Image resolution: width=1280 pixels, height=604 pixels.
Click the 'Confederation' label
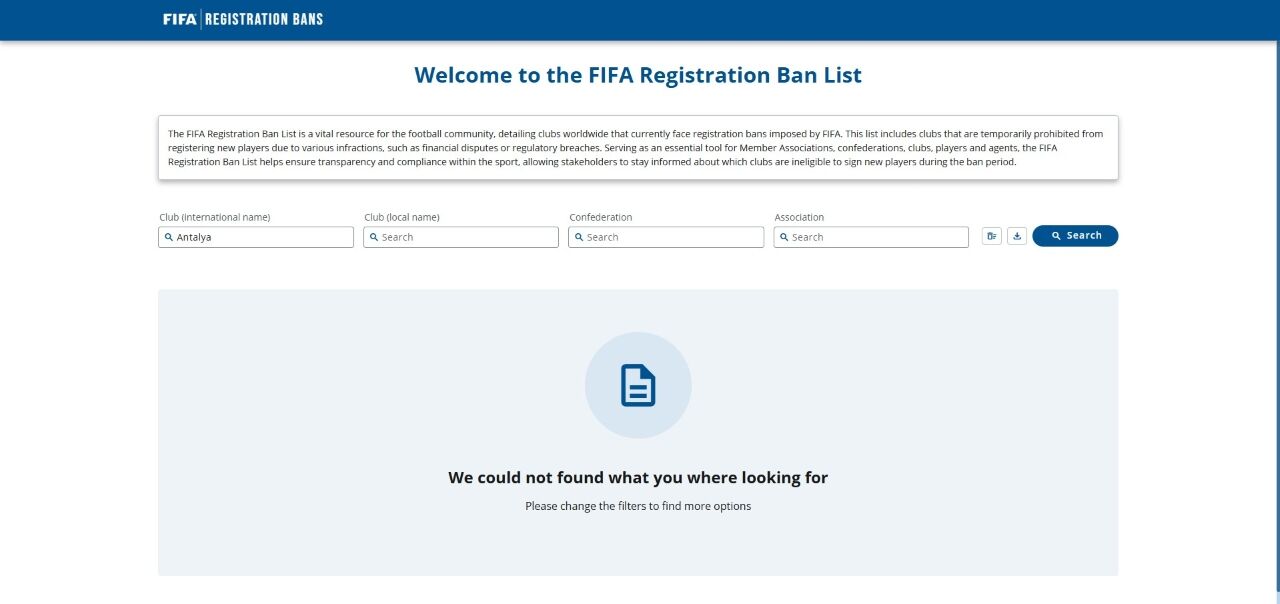click(601, 217)
